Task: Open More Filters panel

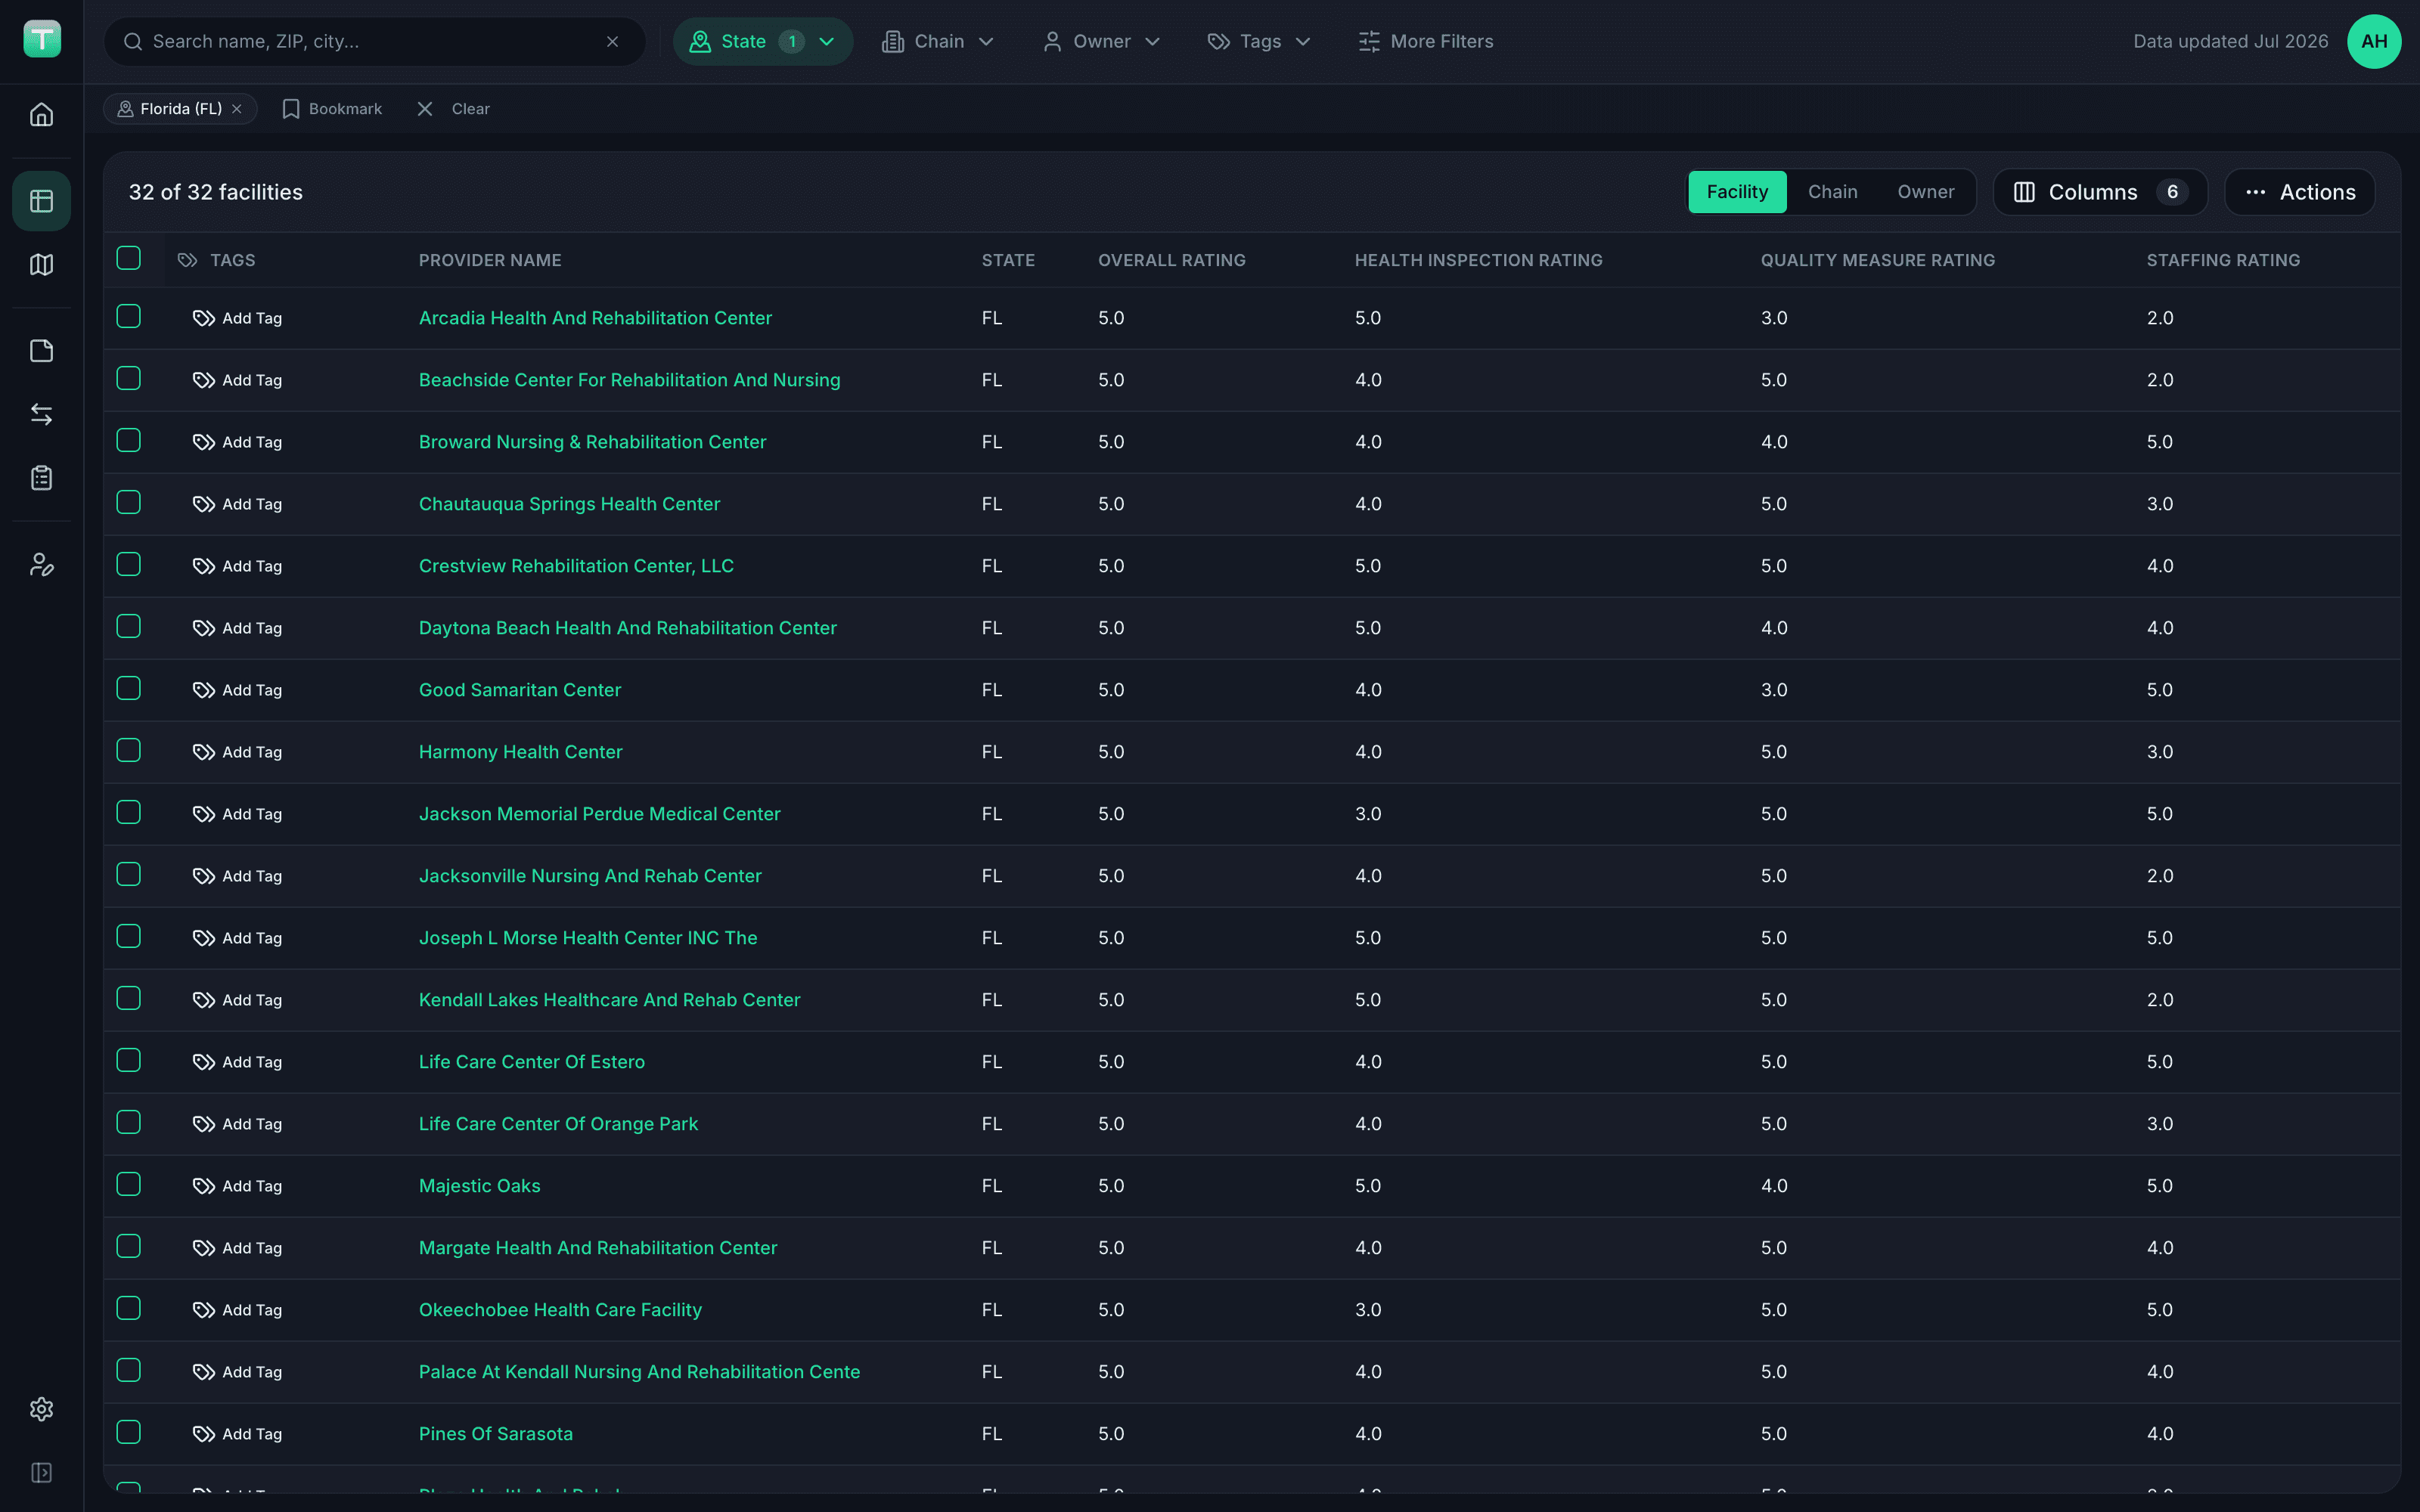Action: (x=1425, y=41)
